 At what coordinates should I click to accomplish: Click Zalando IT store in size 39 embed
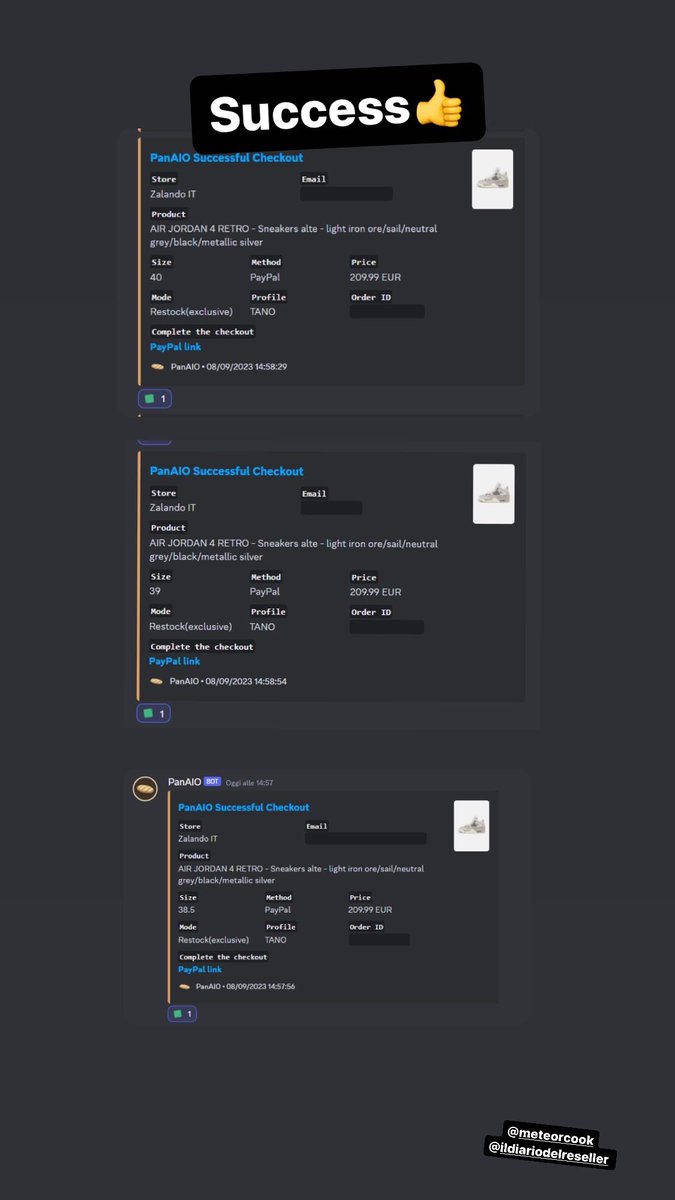[173, 508]
